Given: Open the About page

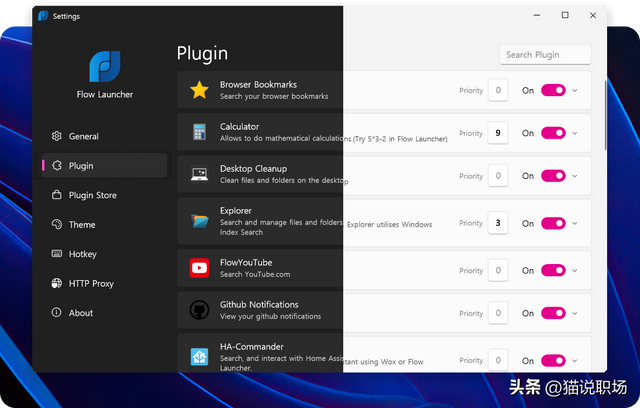Looking at the screenshot, I should coord(81,313).
